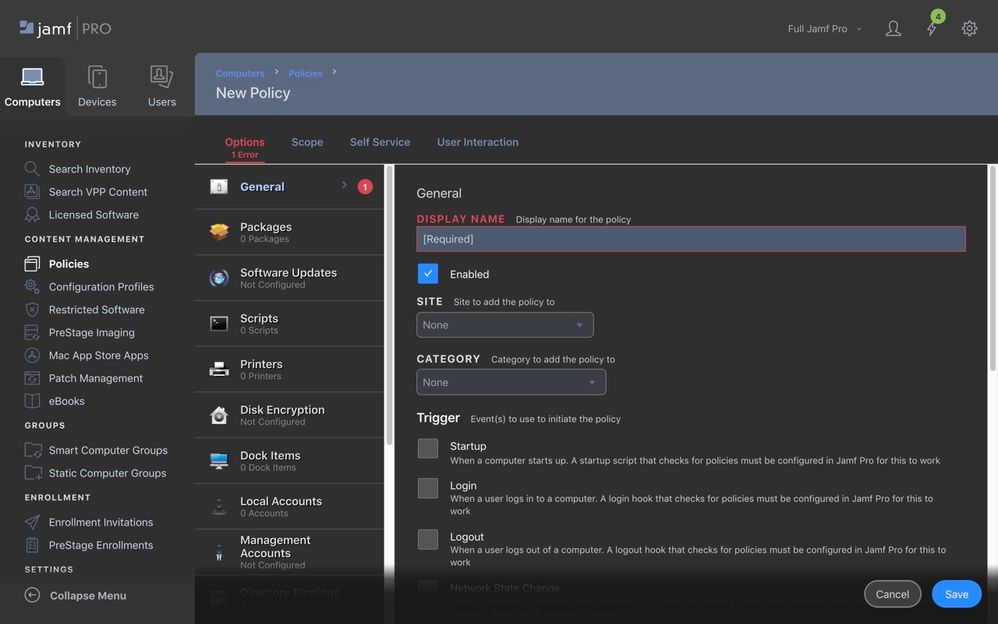The image size is (998, 624).
Task: Uncheck the Enabled checkbox
Action: [x=428, y=273]
